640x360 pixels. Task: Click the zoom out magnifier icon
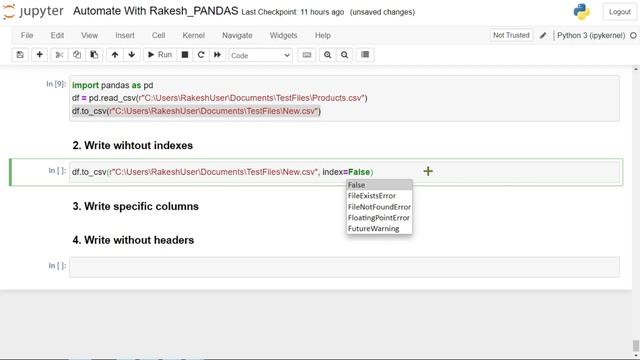tap(344, 55)
